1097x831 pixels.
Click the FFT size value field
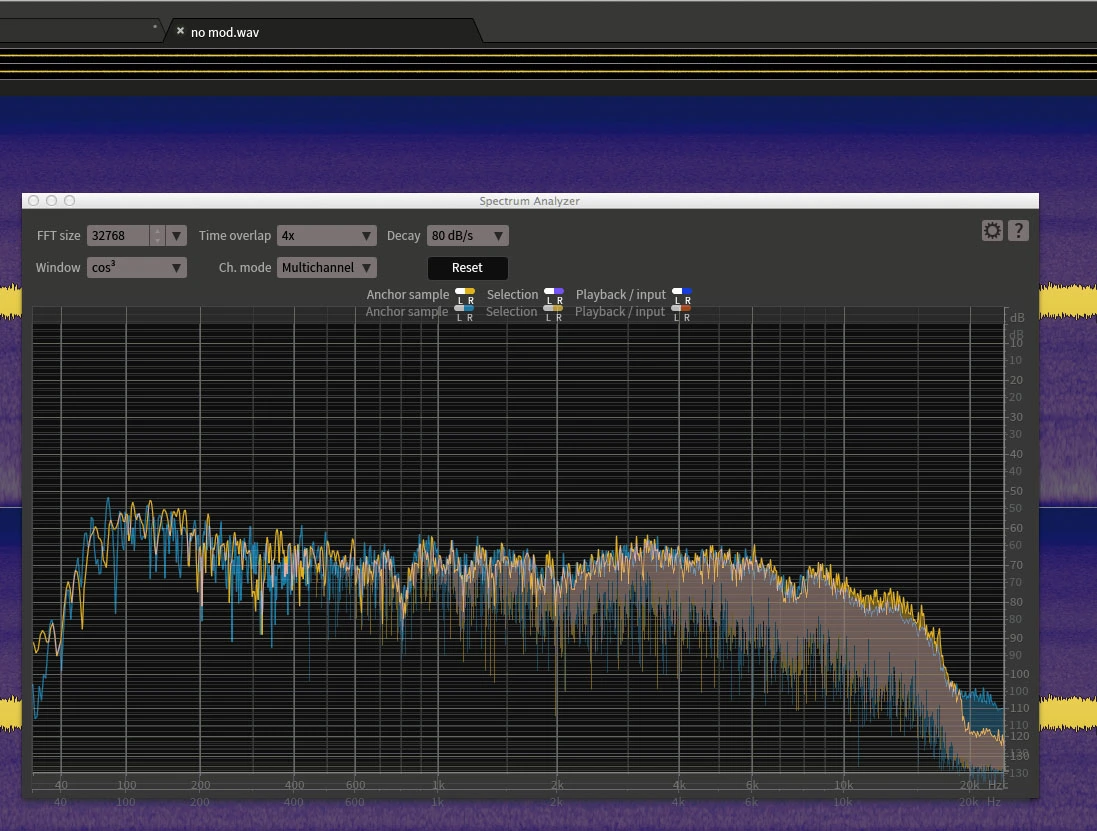[x=118, y=236]
